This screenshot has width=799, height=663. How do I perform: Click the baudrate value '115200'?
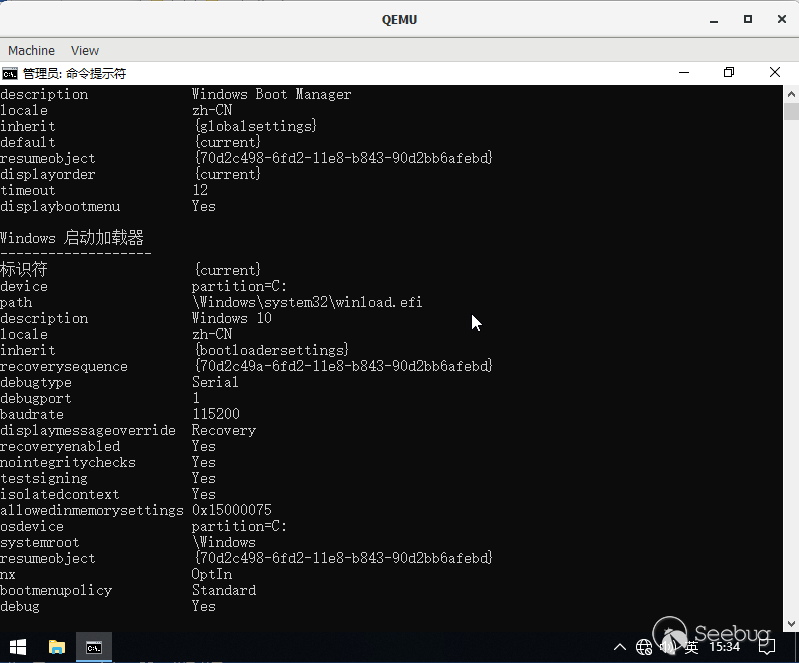[x=216, y=414]
